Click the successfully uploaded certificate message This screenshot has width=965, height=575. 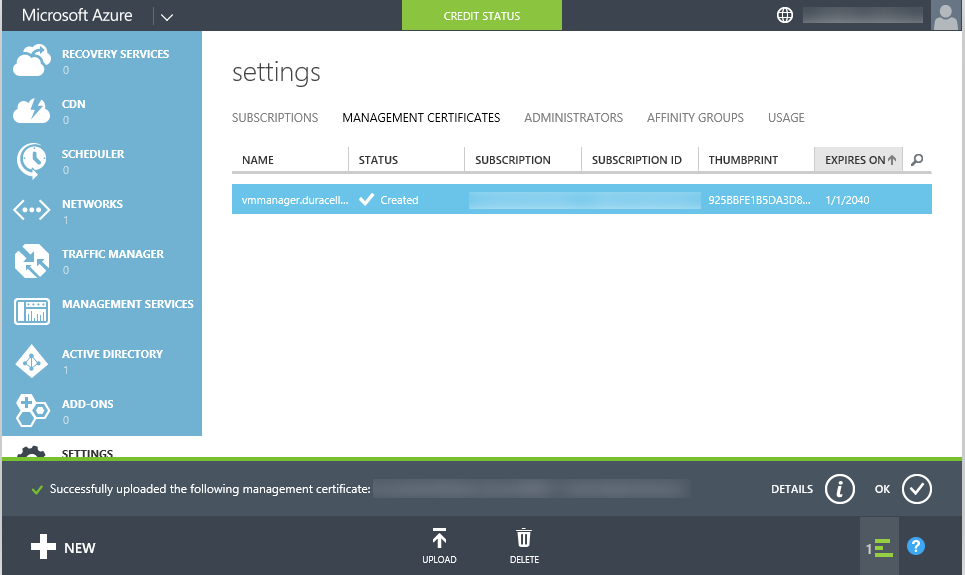tap(210, 489)
